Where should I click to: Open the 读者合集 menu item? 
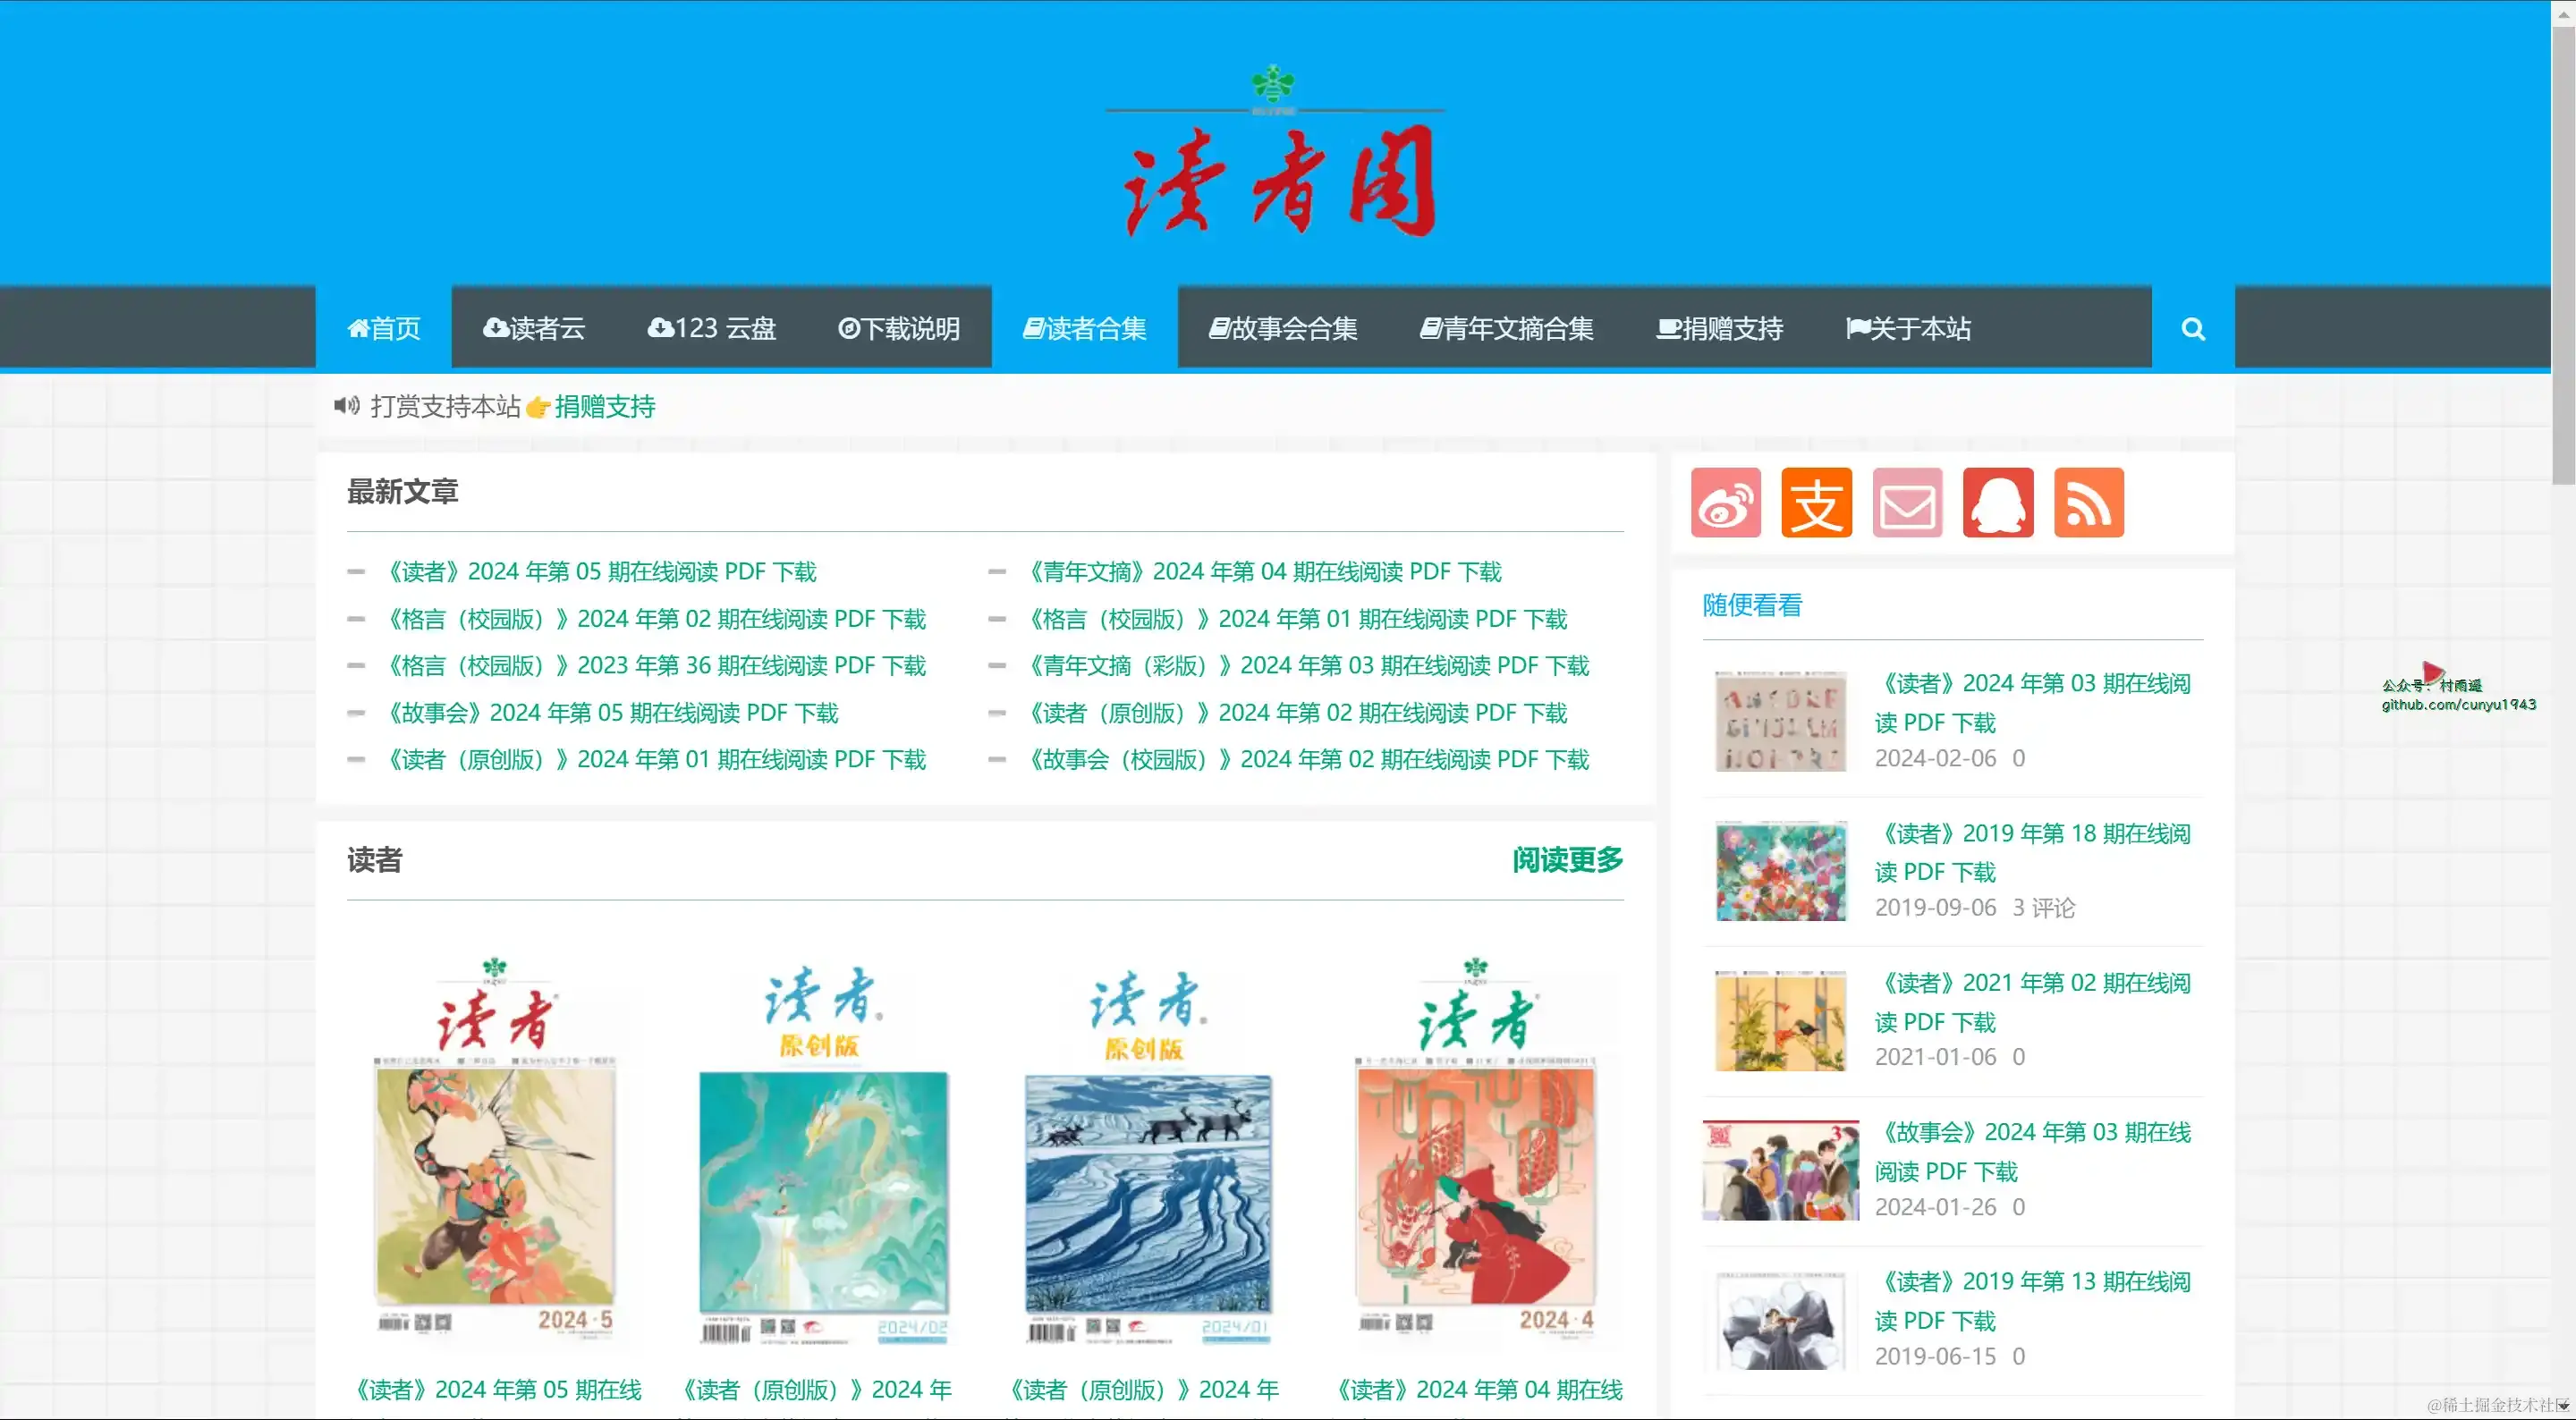(1084, 329)
